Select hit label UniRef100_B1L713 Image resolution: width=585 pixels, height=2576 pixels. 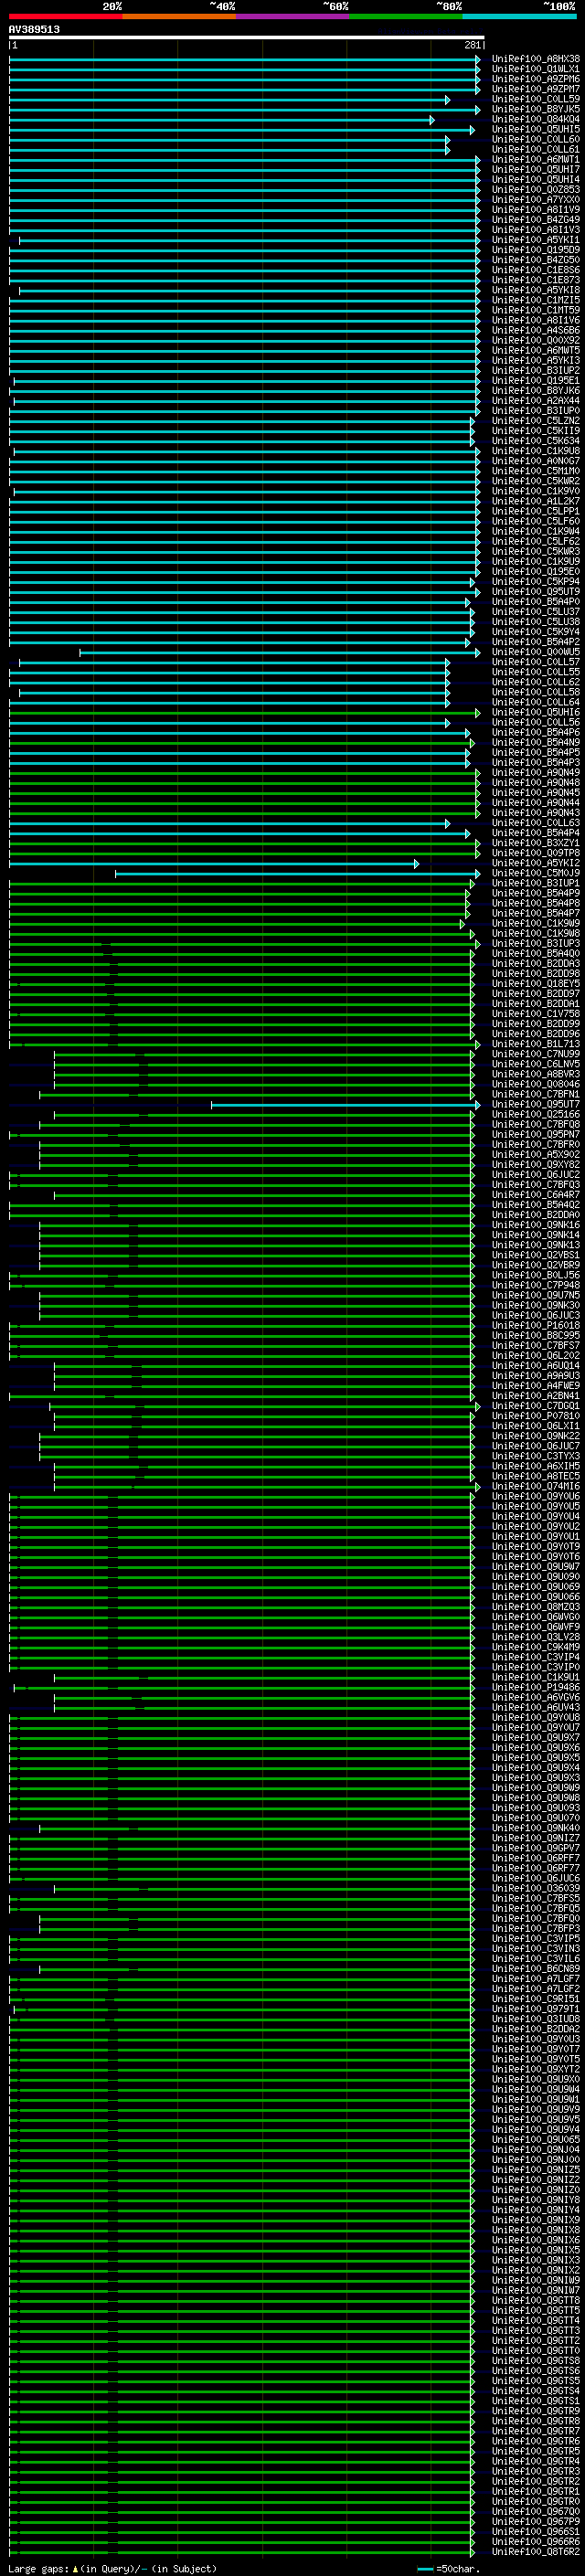536,1044
